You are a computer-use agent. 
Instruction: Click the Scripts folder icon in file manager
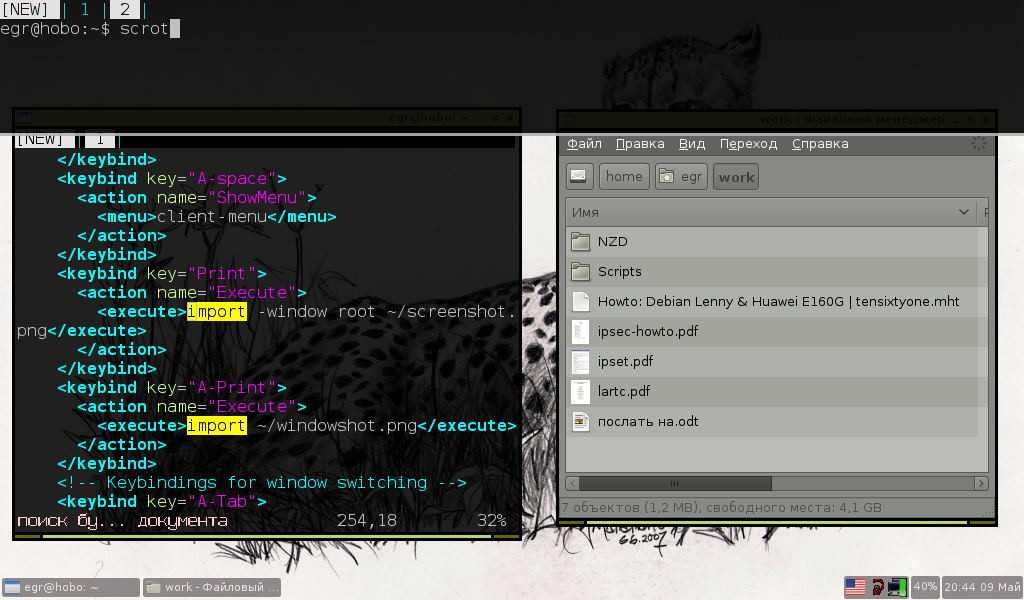580,272
